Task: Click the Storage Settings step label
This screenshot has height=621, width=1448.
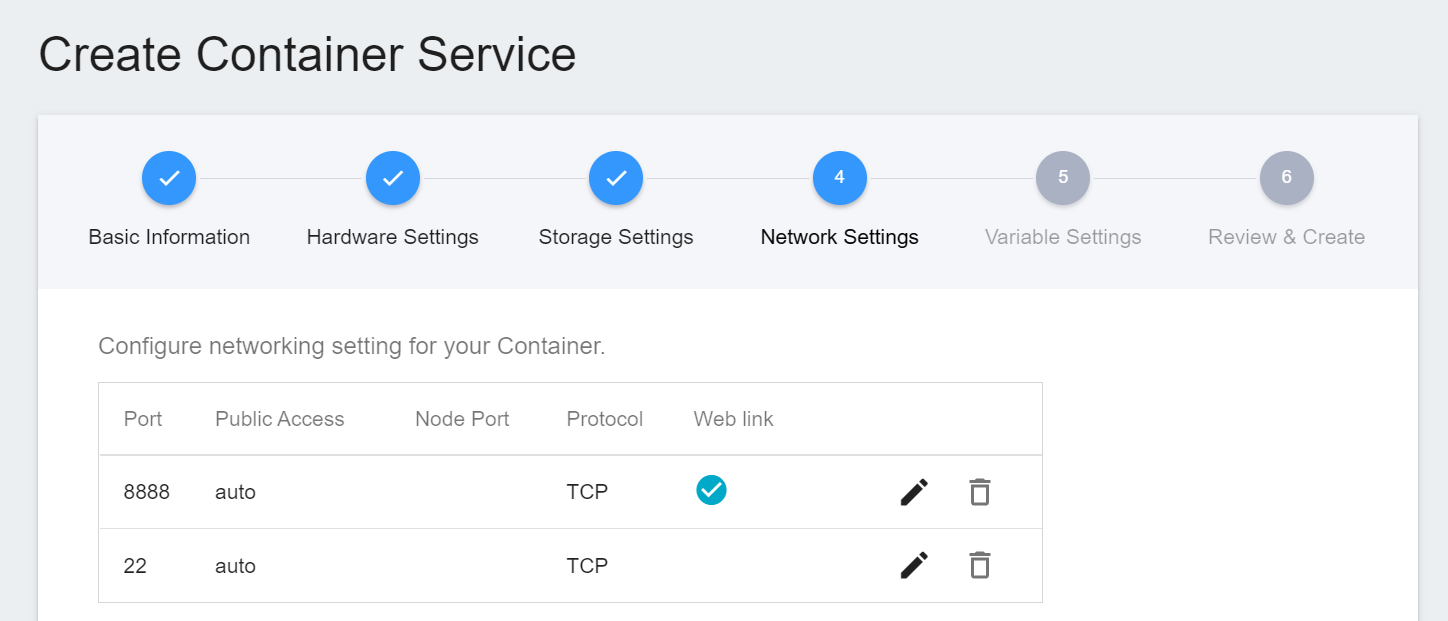Action: [x=616, y=237]
